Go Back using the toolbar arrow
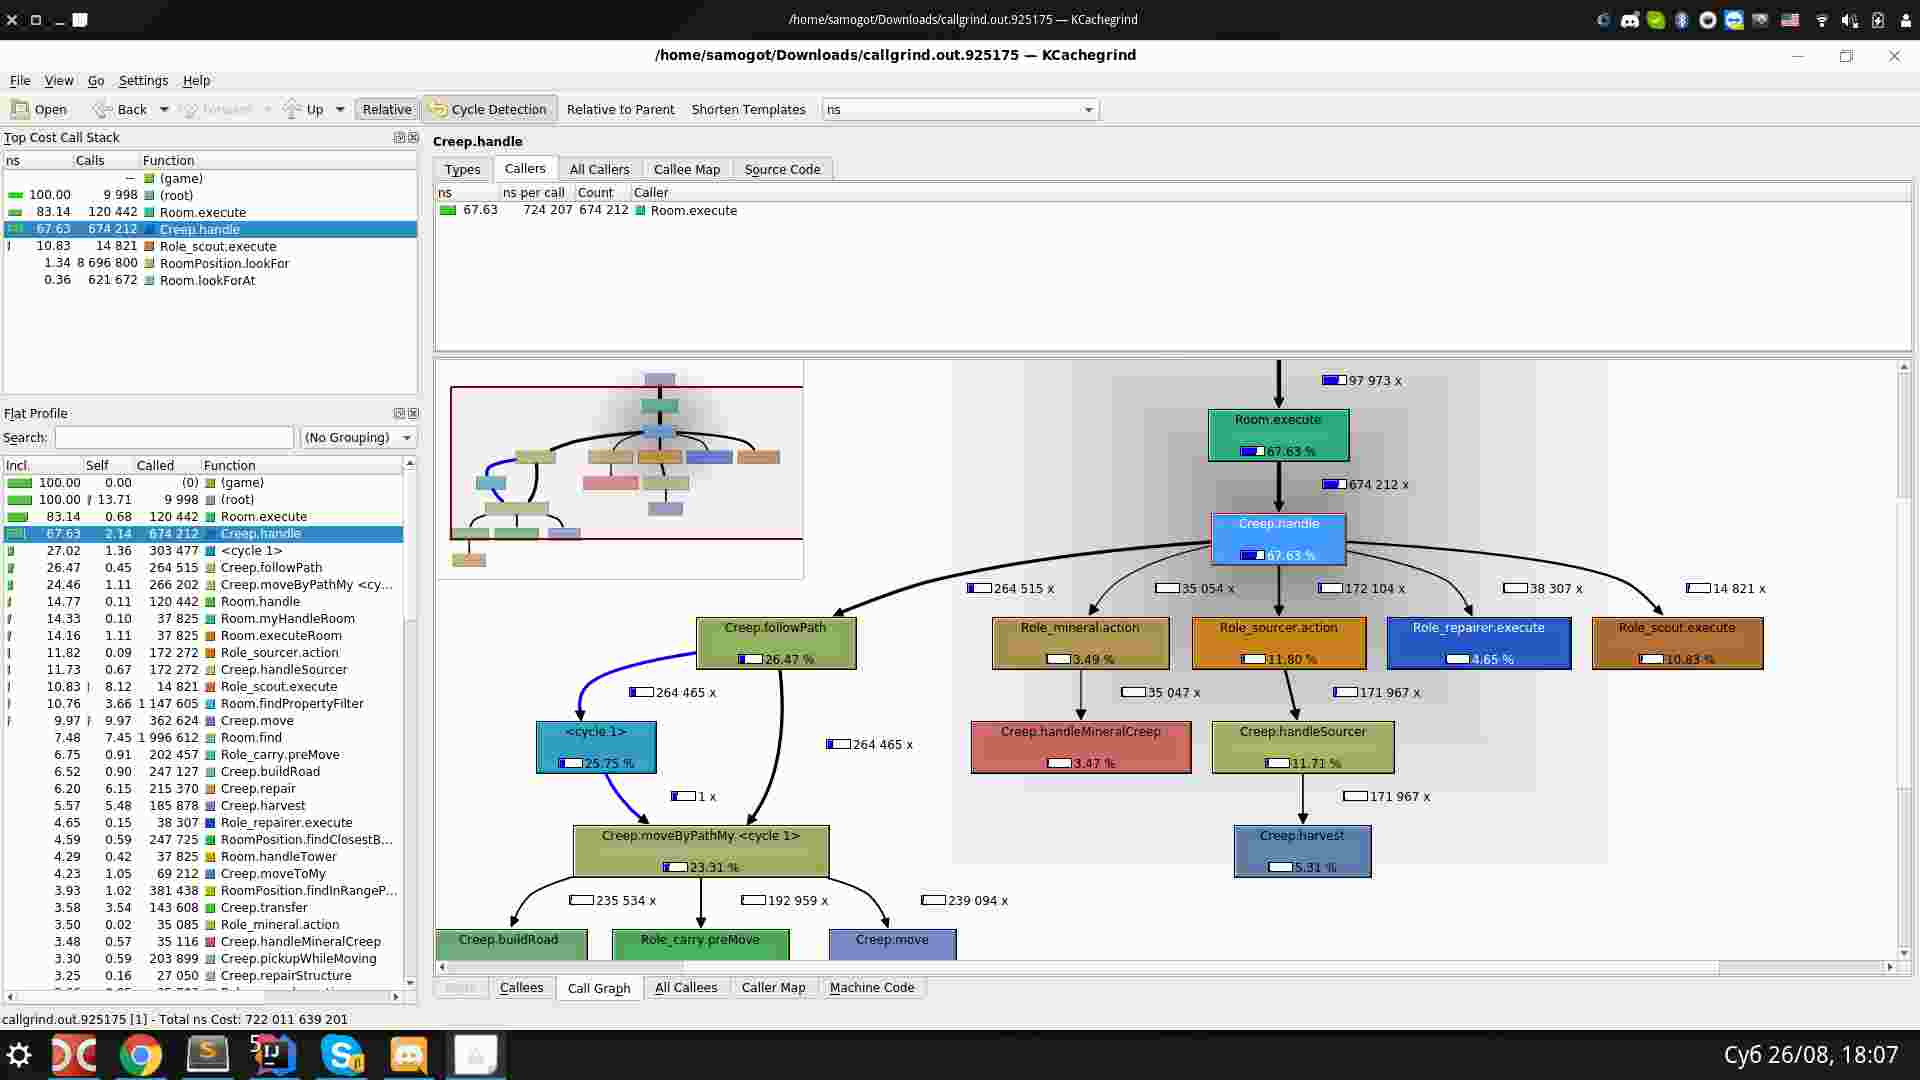 tap(102, 109)
